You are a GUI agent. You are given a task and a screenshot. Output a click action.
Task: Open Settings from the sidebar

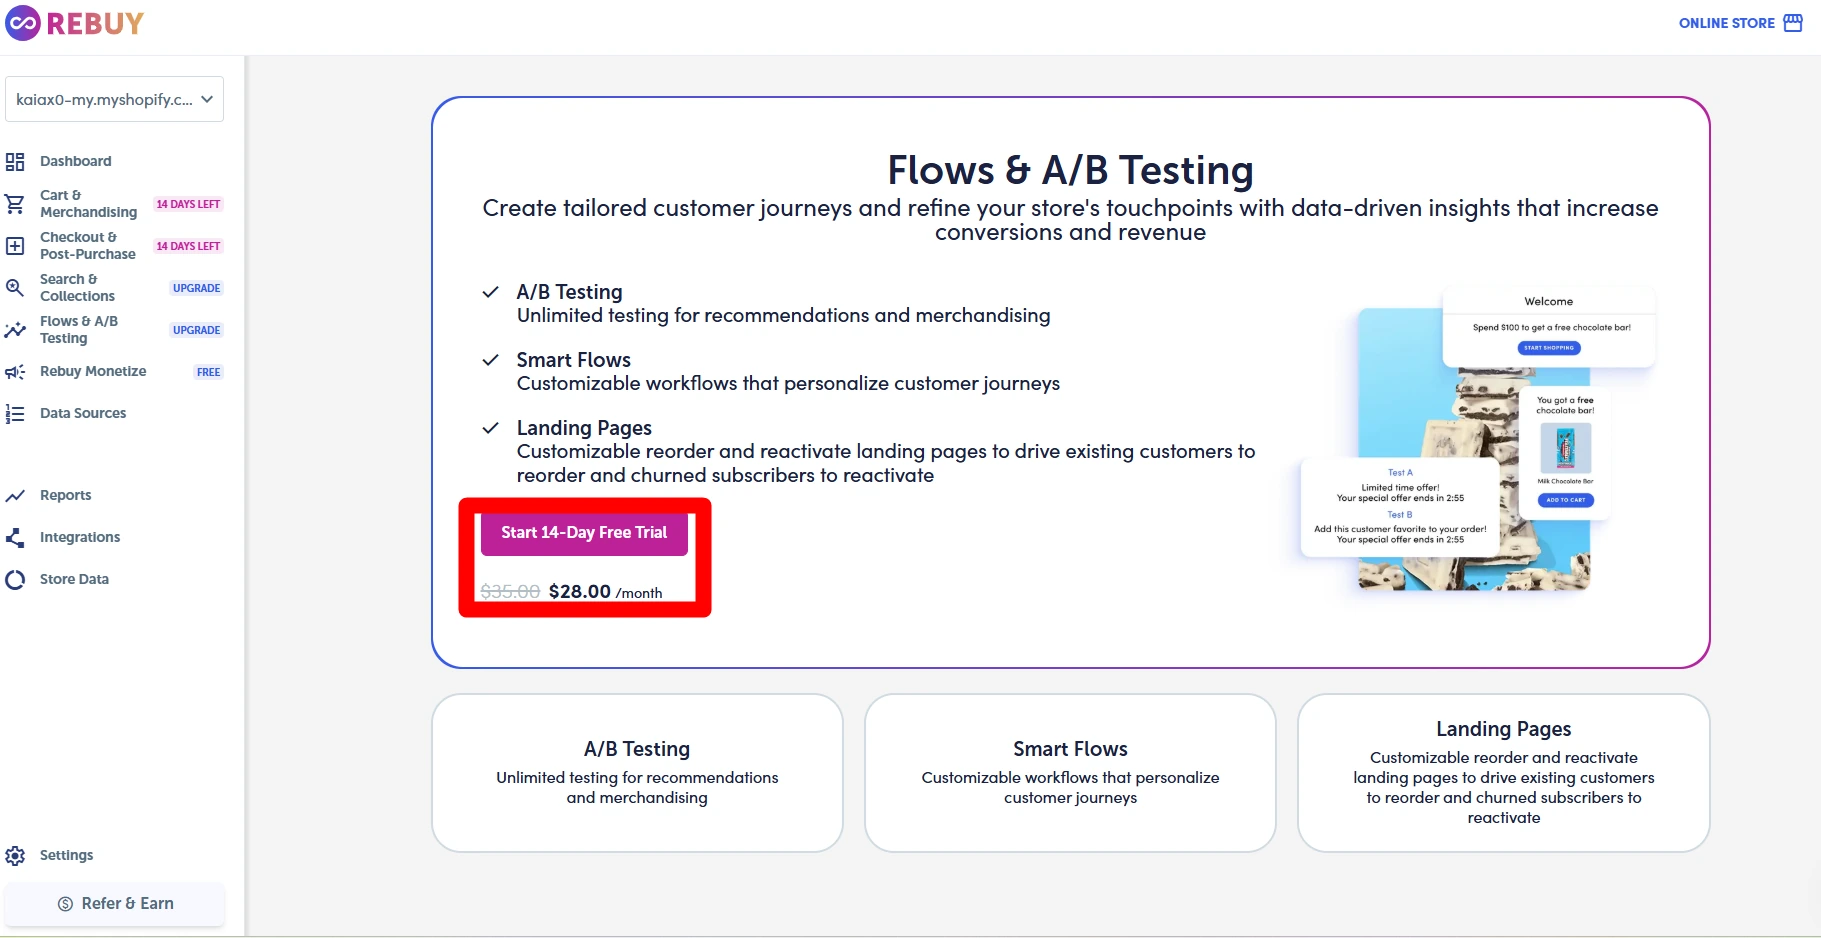pyautogui.click(x=66, y=855)
